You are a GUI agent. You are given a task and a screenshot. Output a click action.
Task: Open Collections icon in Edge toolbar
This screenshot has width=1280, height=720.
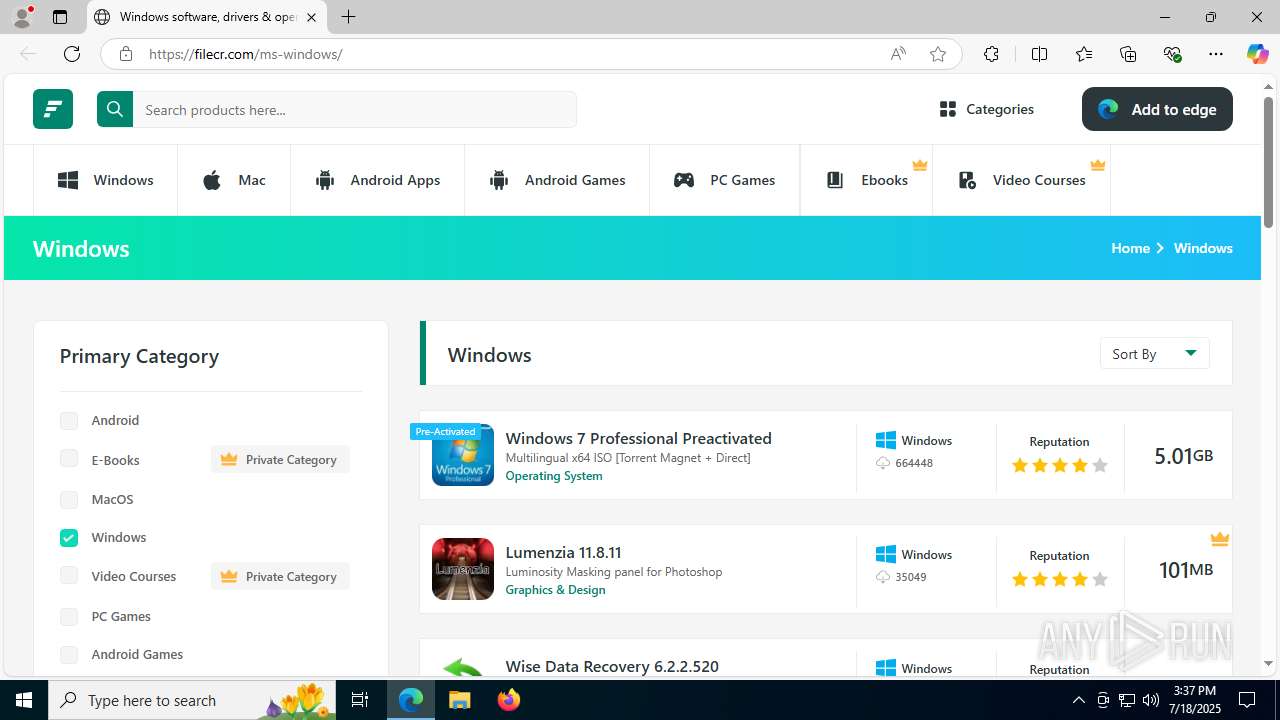click(x=1128, y=54)
